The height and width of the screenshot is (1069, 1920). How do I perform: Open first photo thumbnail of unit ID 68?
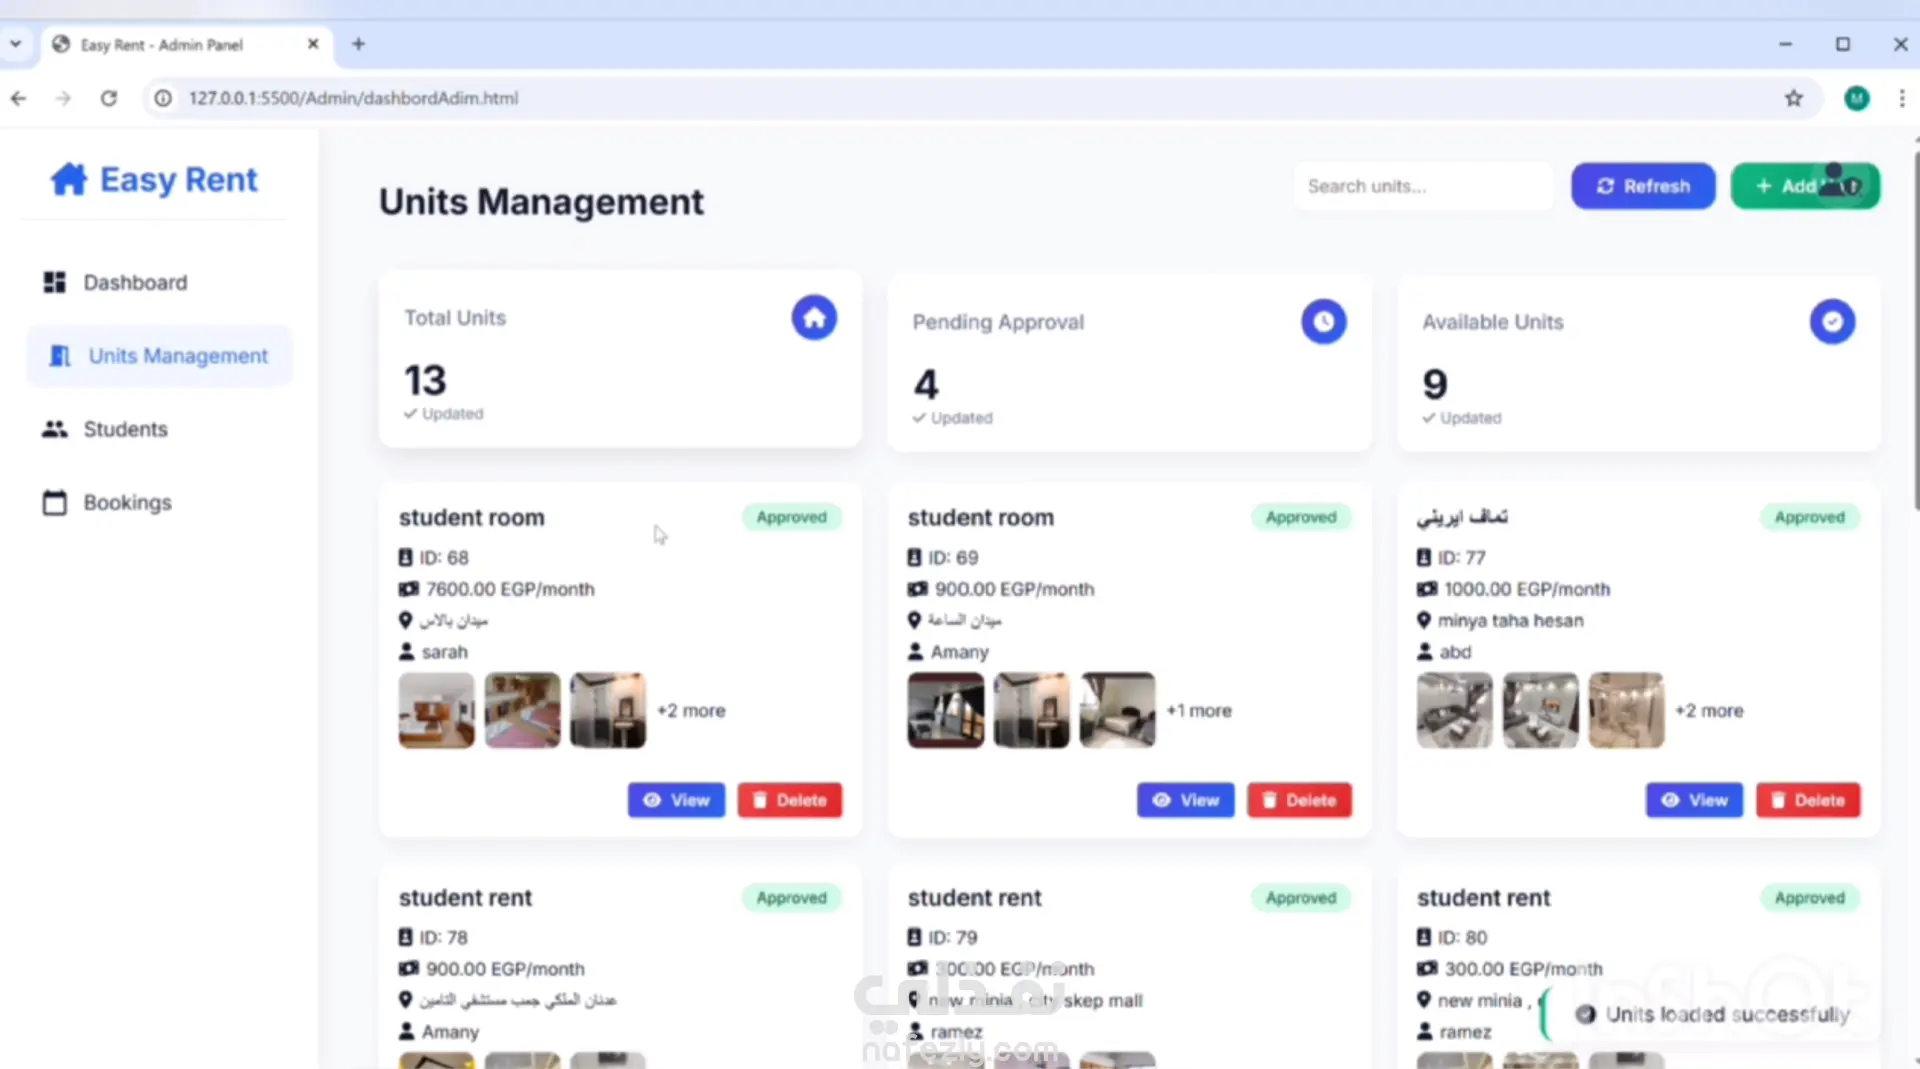437,710
